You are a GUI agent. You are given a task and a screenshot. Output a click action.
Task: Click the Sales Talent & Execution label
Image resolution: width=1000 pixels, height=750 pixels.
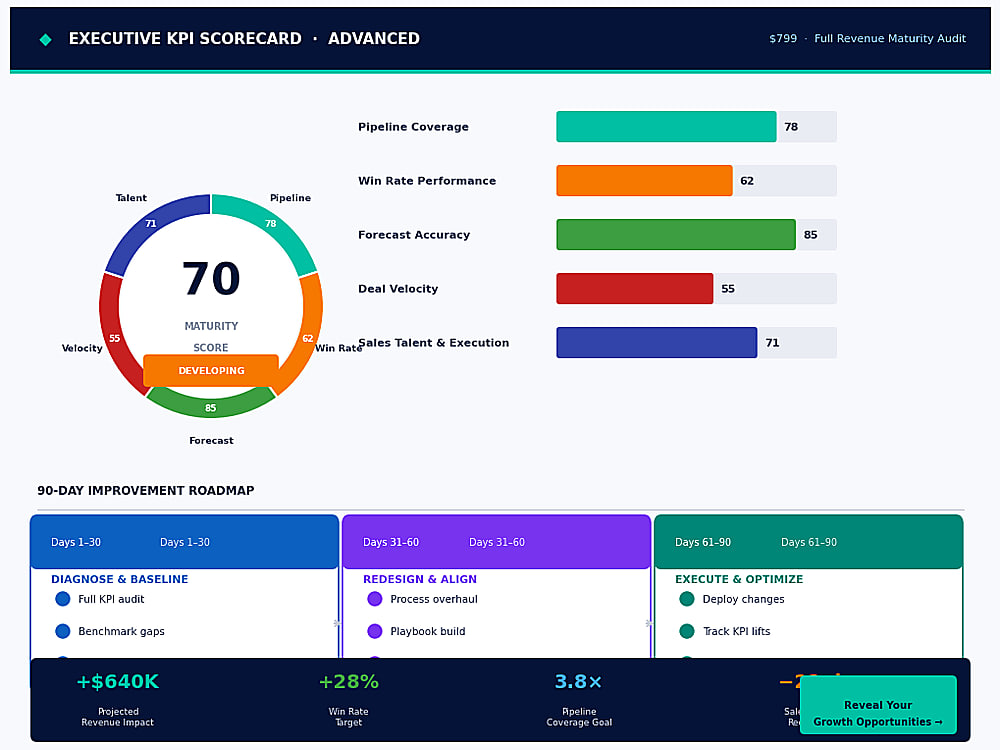pos(434,342)
